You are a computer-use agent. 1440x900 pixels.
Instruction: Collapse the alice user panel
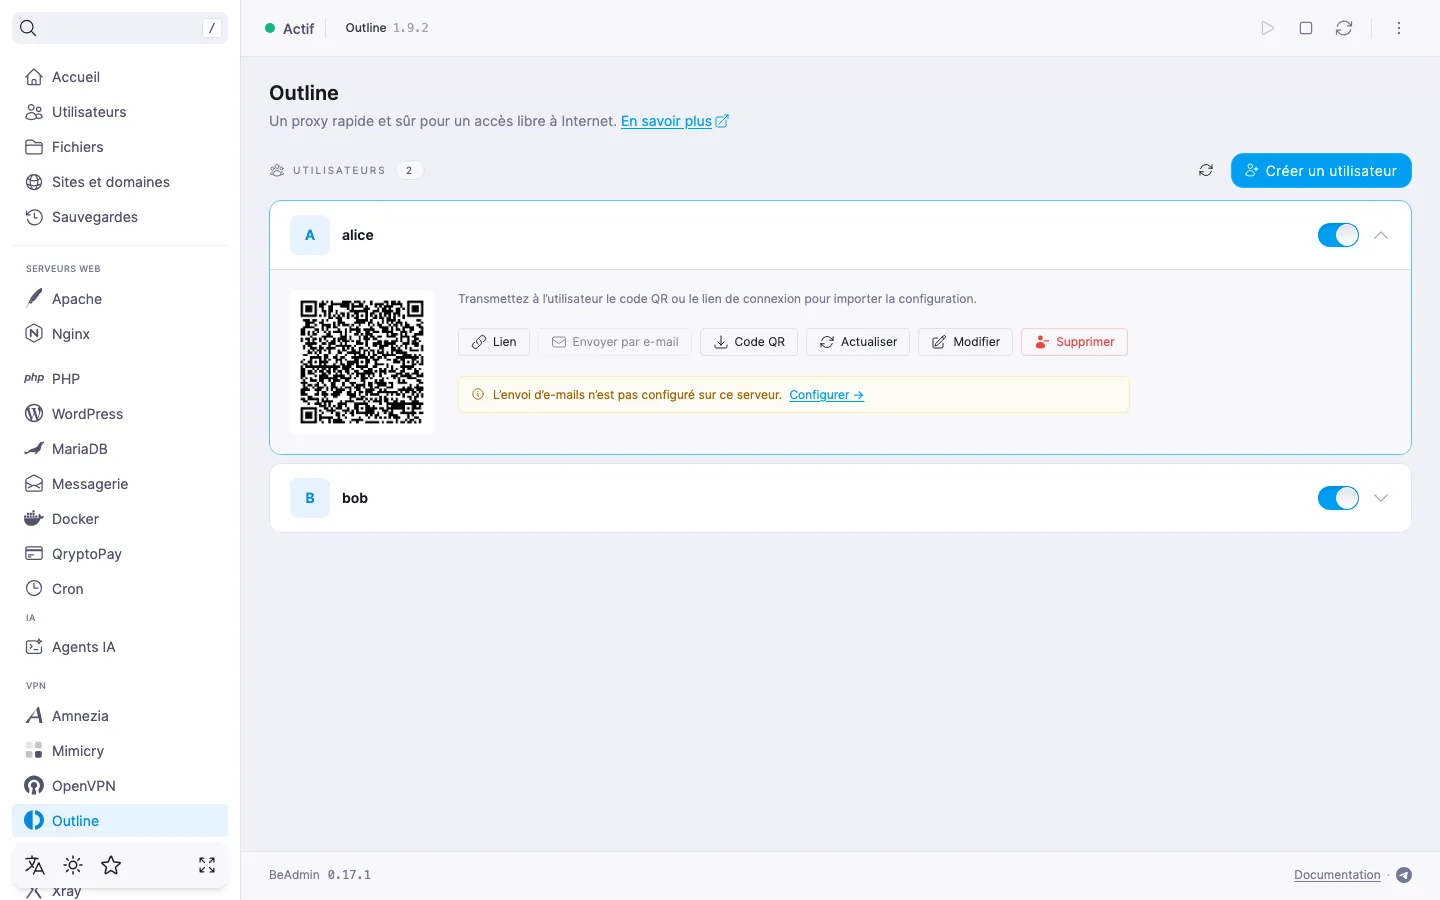(1381, 235)
